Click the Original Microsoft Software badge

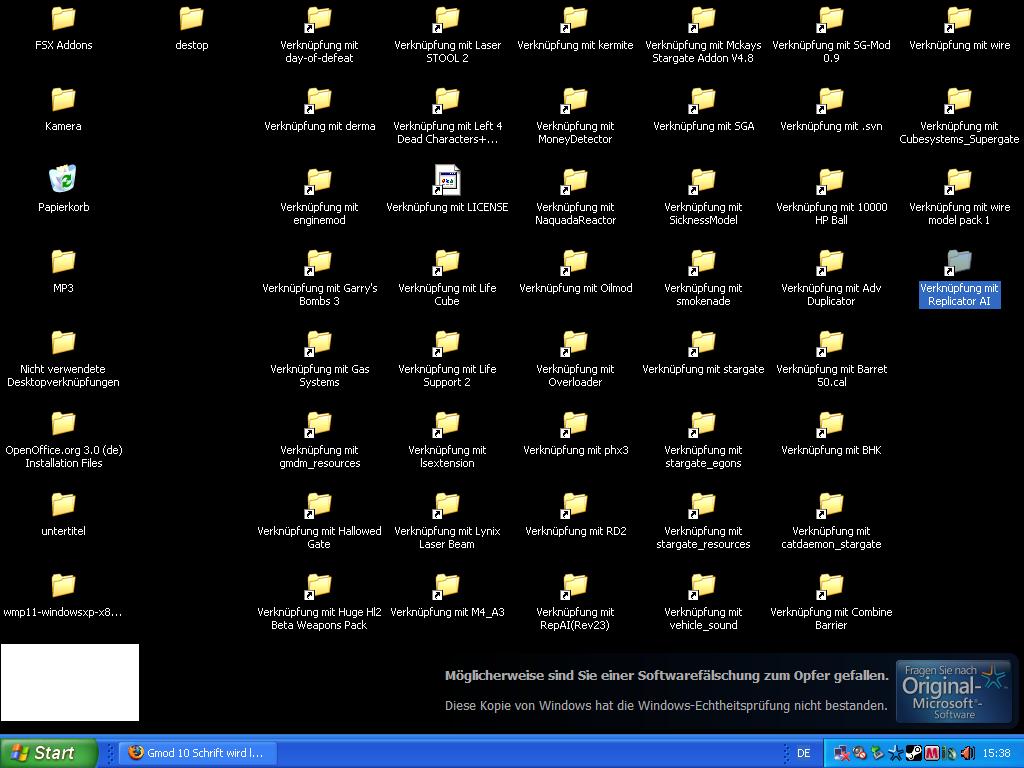point(953,690)
